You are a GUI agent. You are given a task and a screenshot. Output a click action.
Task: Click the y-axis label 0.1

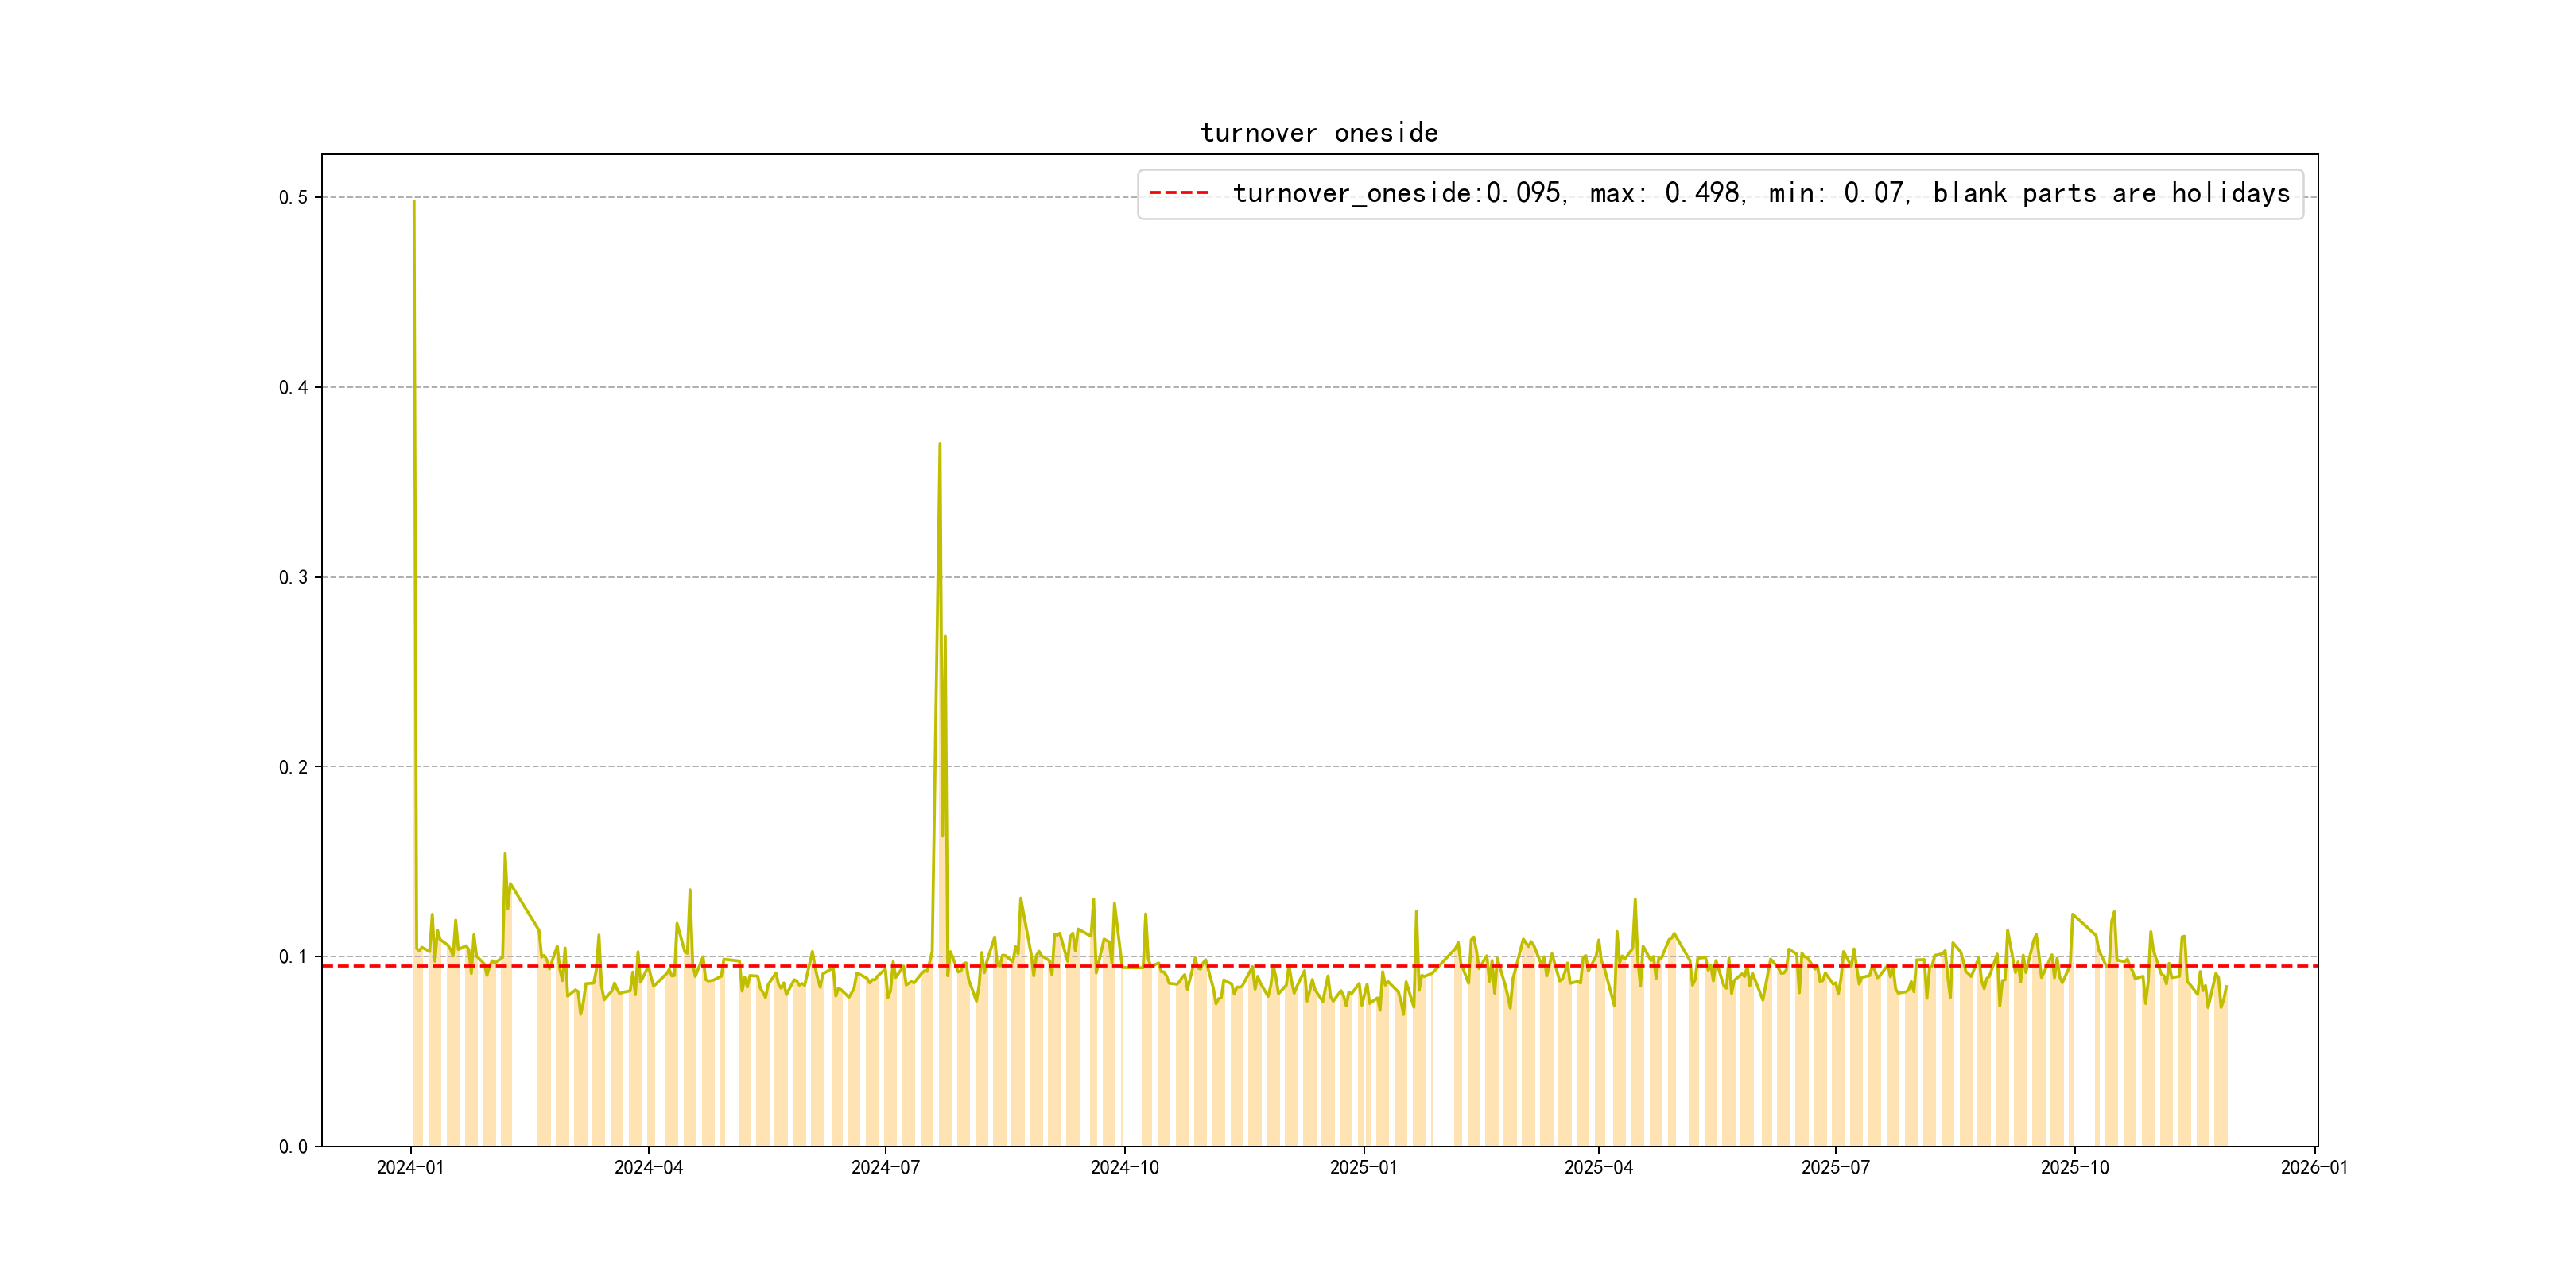293,957
